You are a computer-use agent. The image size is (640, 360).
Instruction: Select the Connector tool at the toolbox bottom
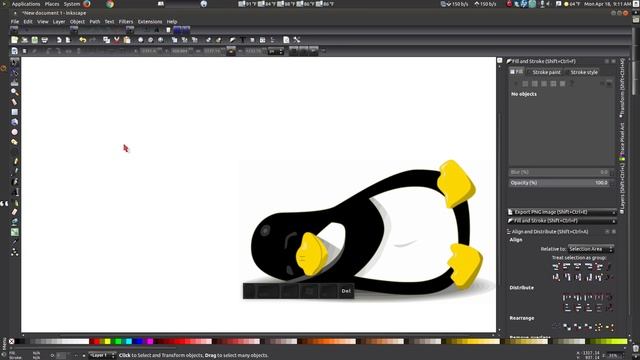15,252
